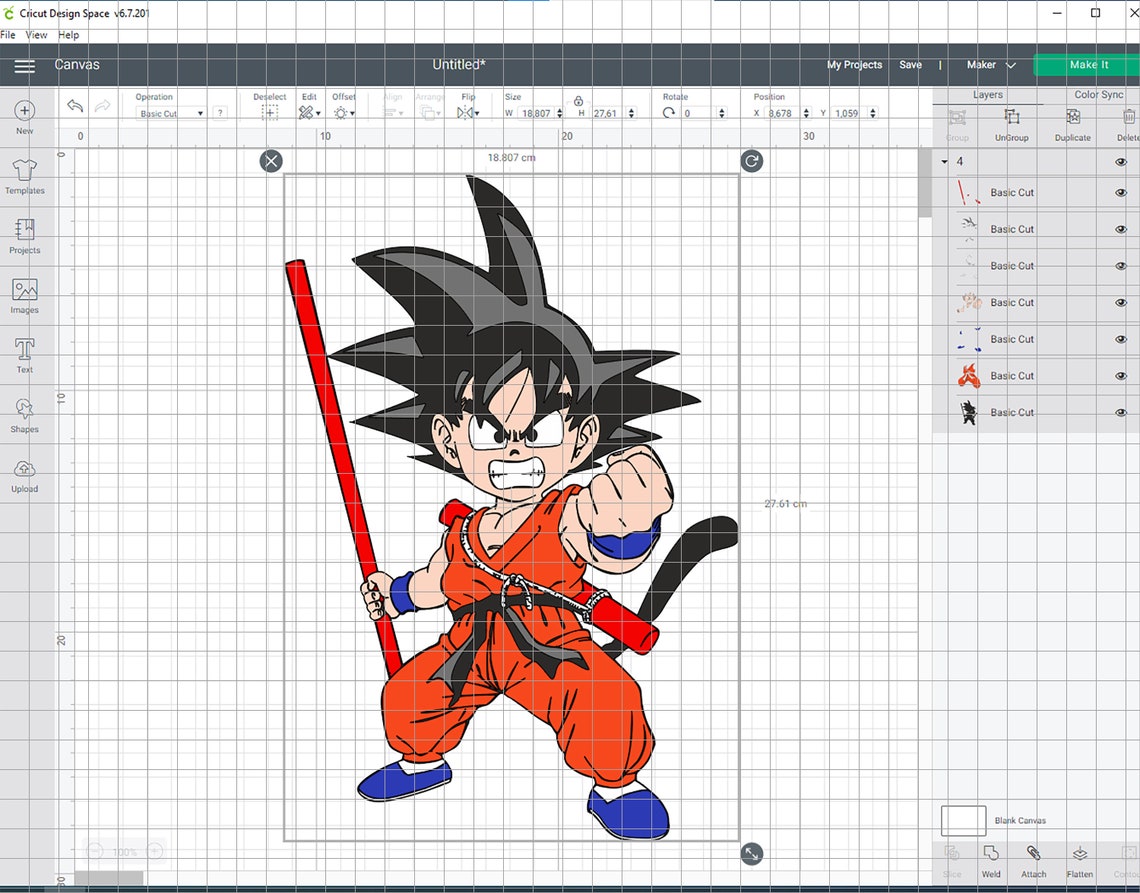This screenshot has width=1140, height=893.
Task: Click the Attach tool
Action: coord(1033,861)
